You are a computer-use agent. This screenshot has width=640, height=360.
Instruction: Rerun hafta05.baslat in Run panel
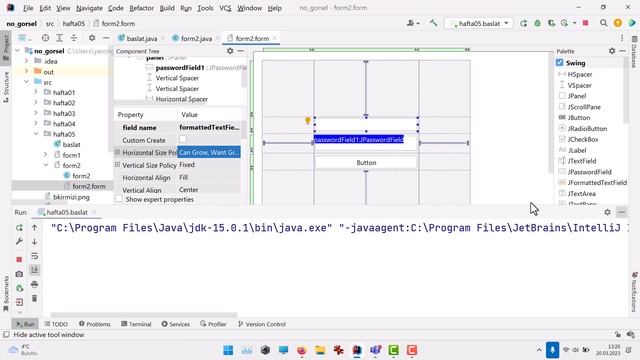pos(19,228)
